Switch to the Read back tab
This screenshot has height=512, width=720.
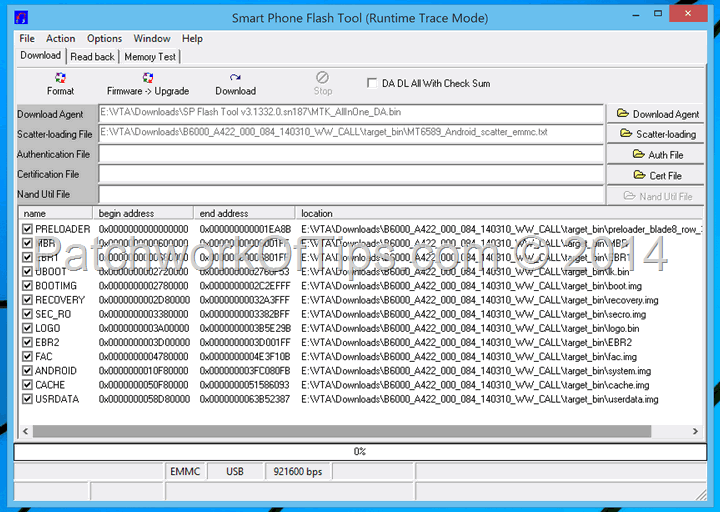pos(92,56)
